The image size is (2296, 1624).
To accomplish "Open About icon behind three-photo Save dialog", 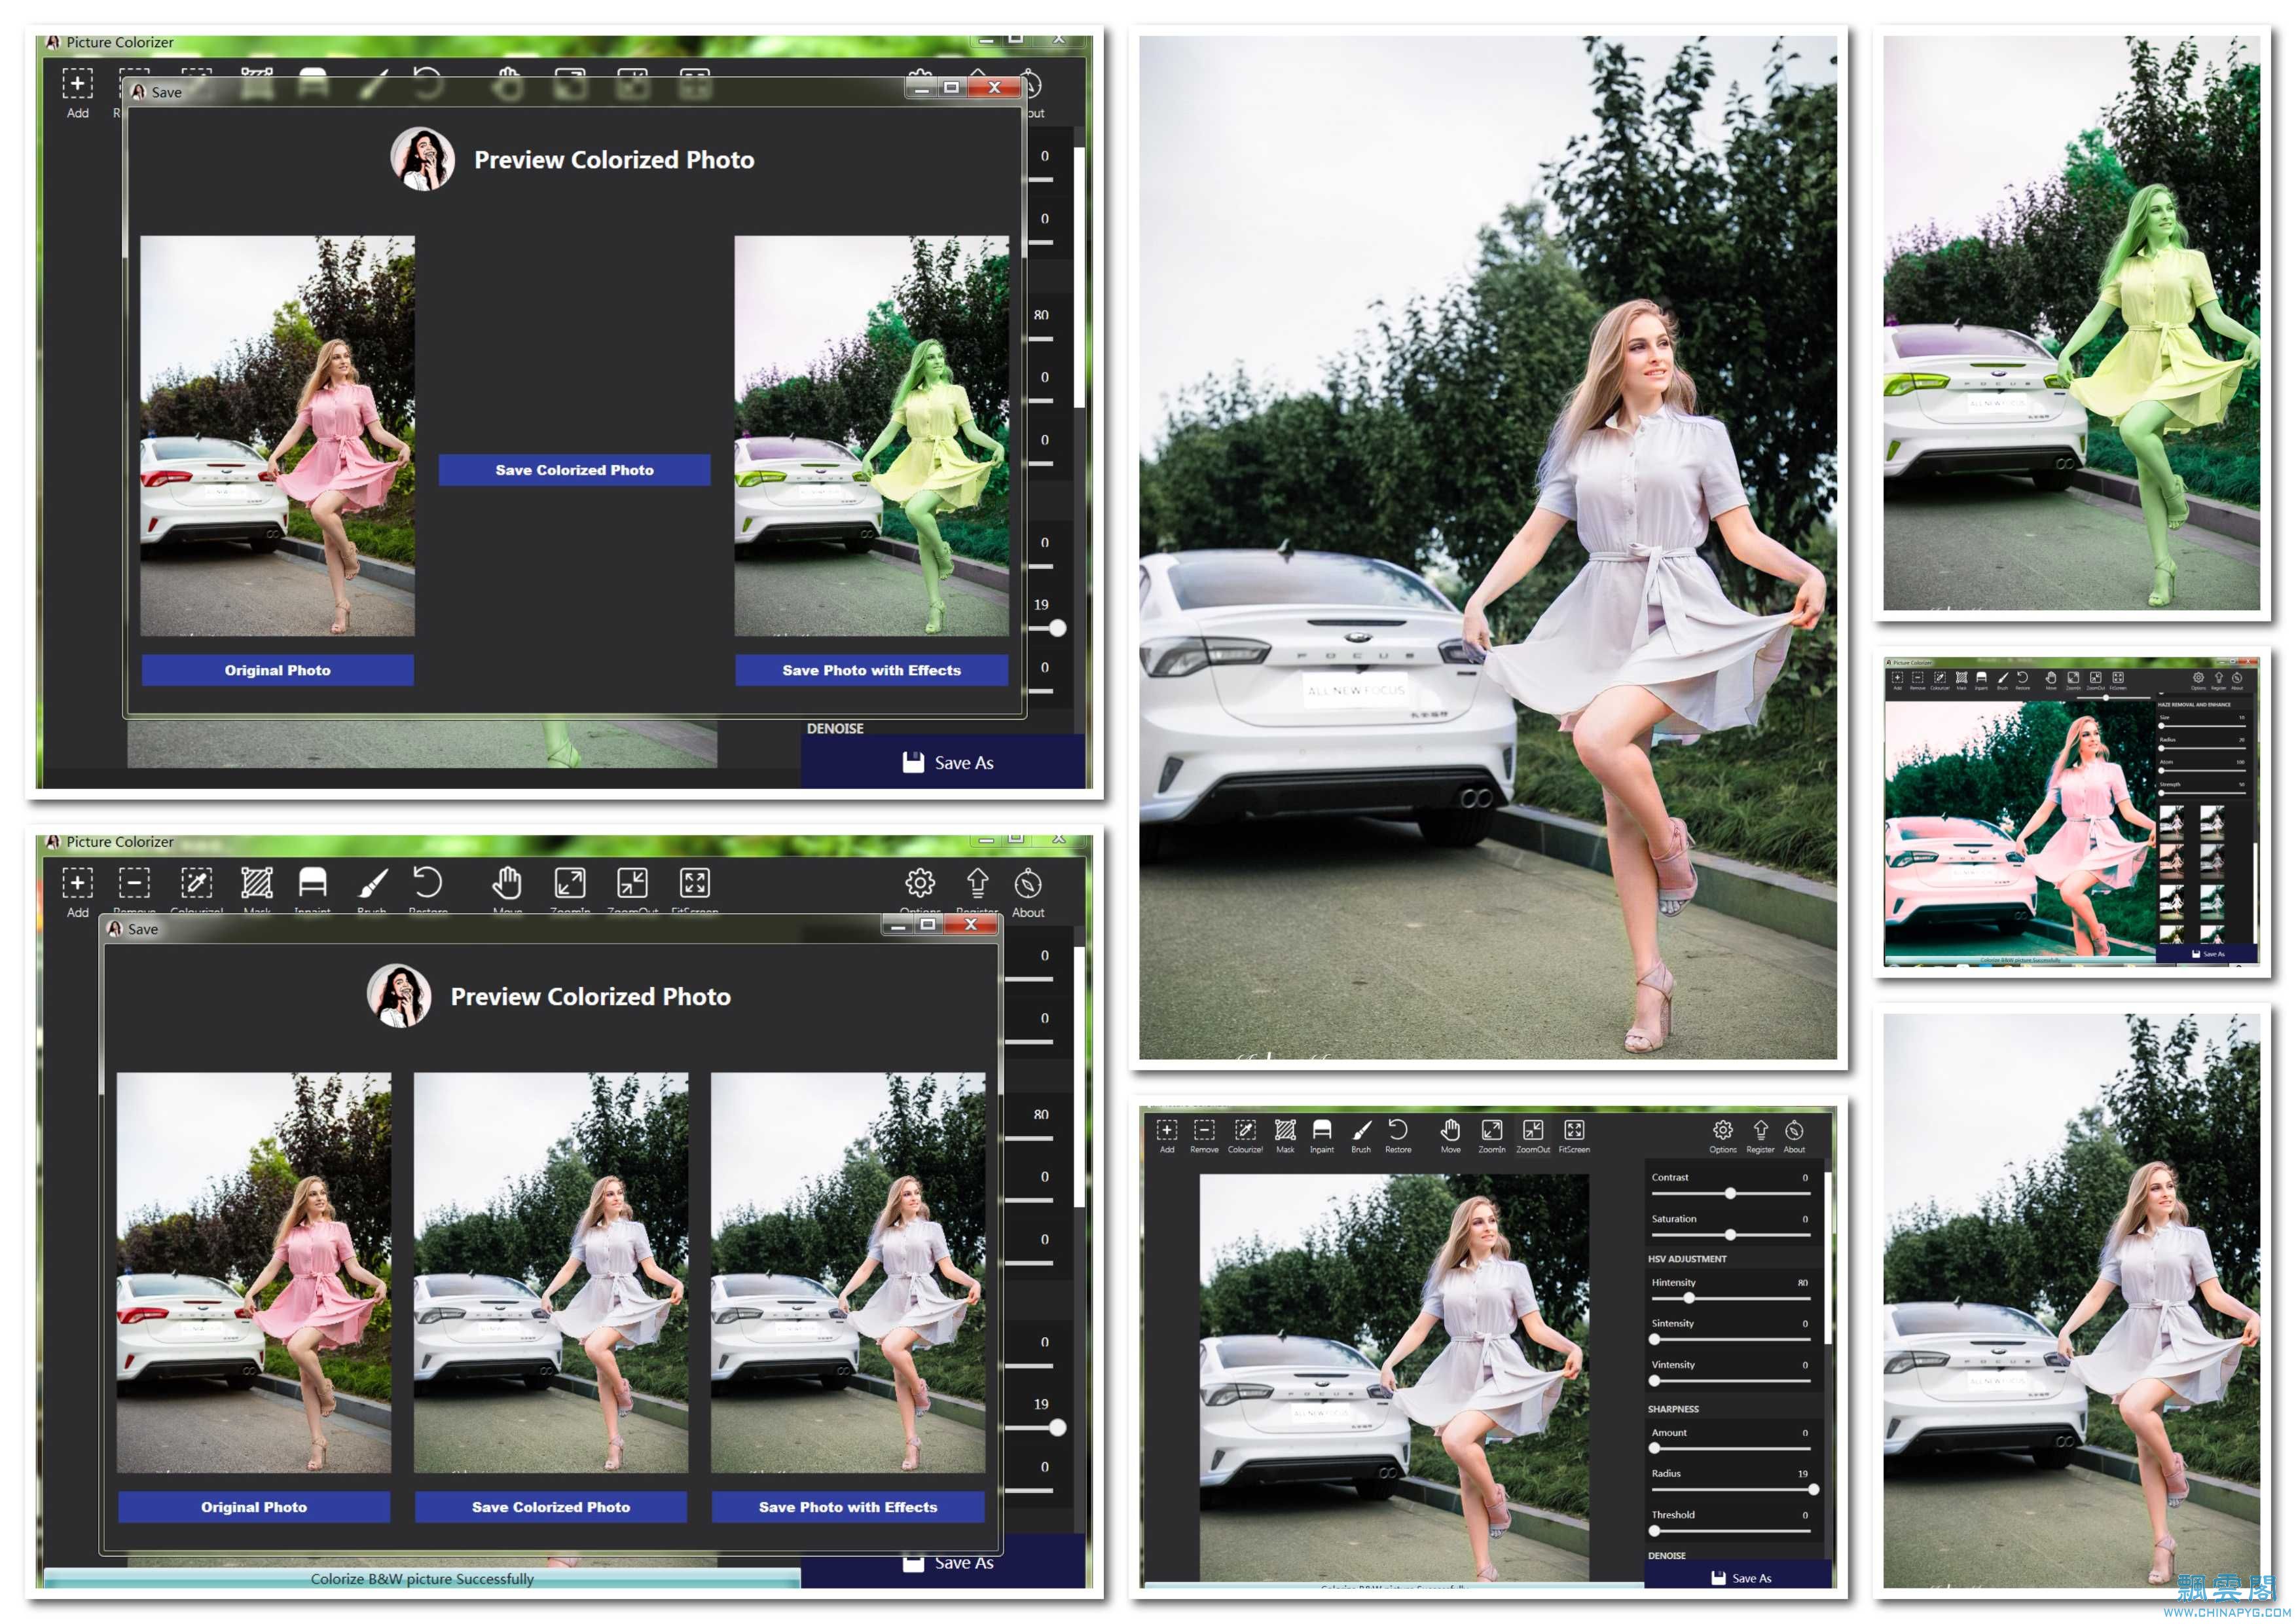I will 1028,884.
